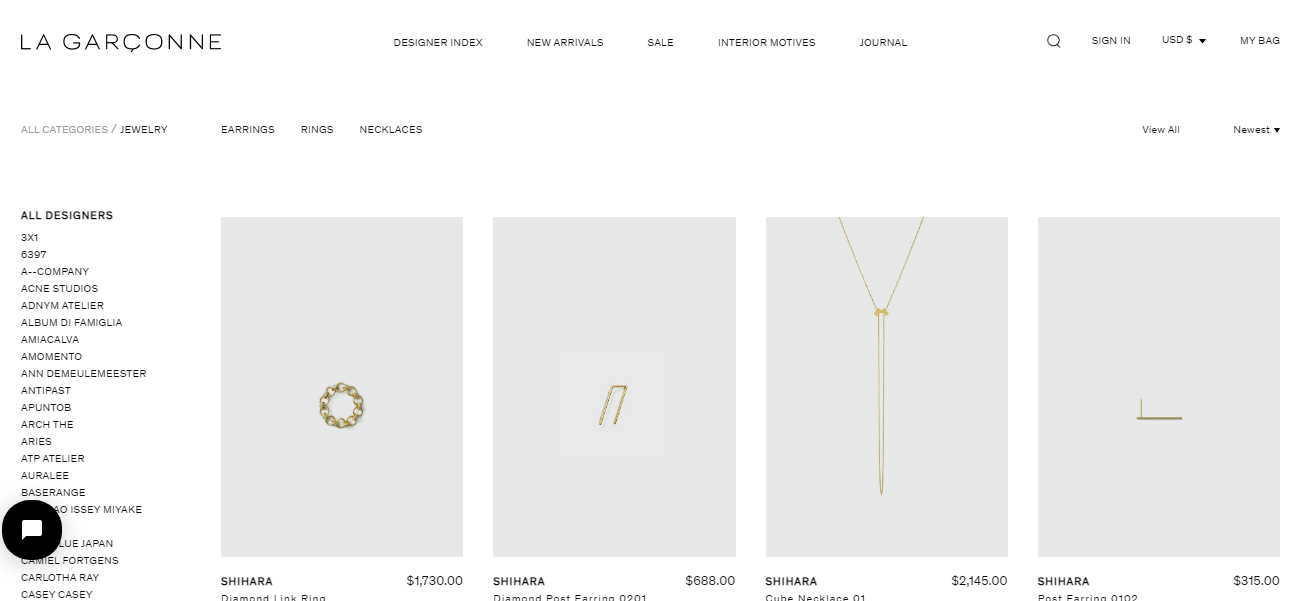Click the Sign In link
This screenshot has width=1298, height=601.
(1111, 41)
